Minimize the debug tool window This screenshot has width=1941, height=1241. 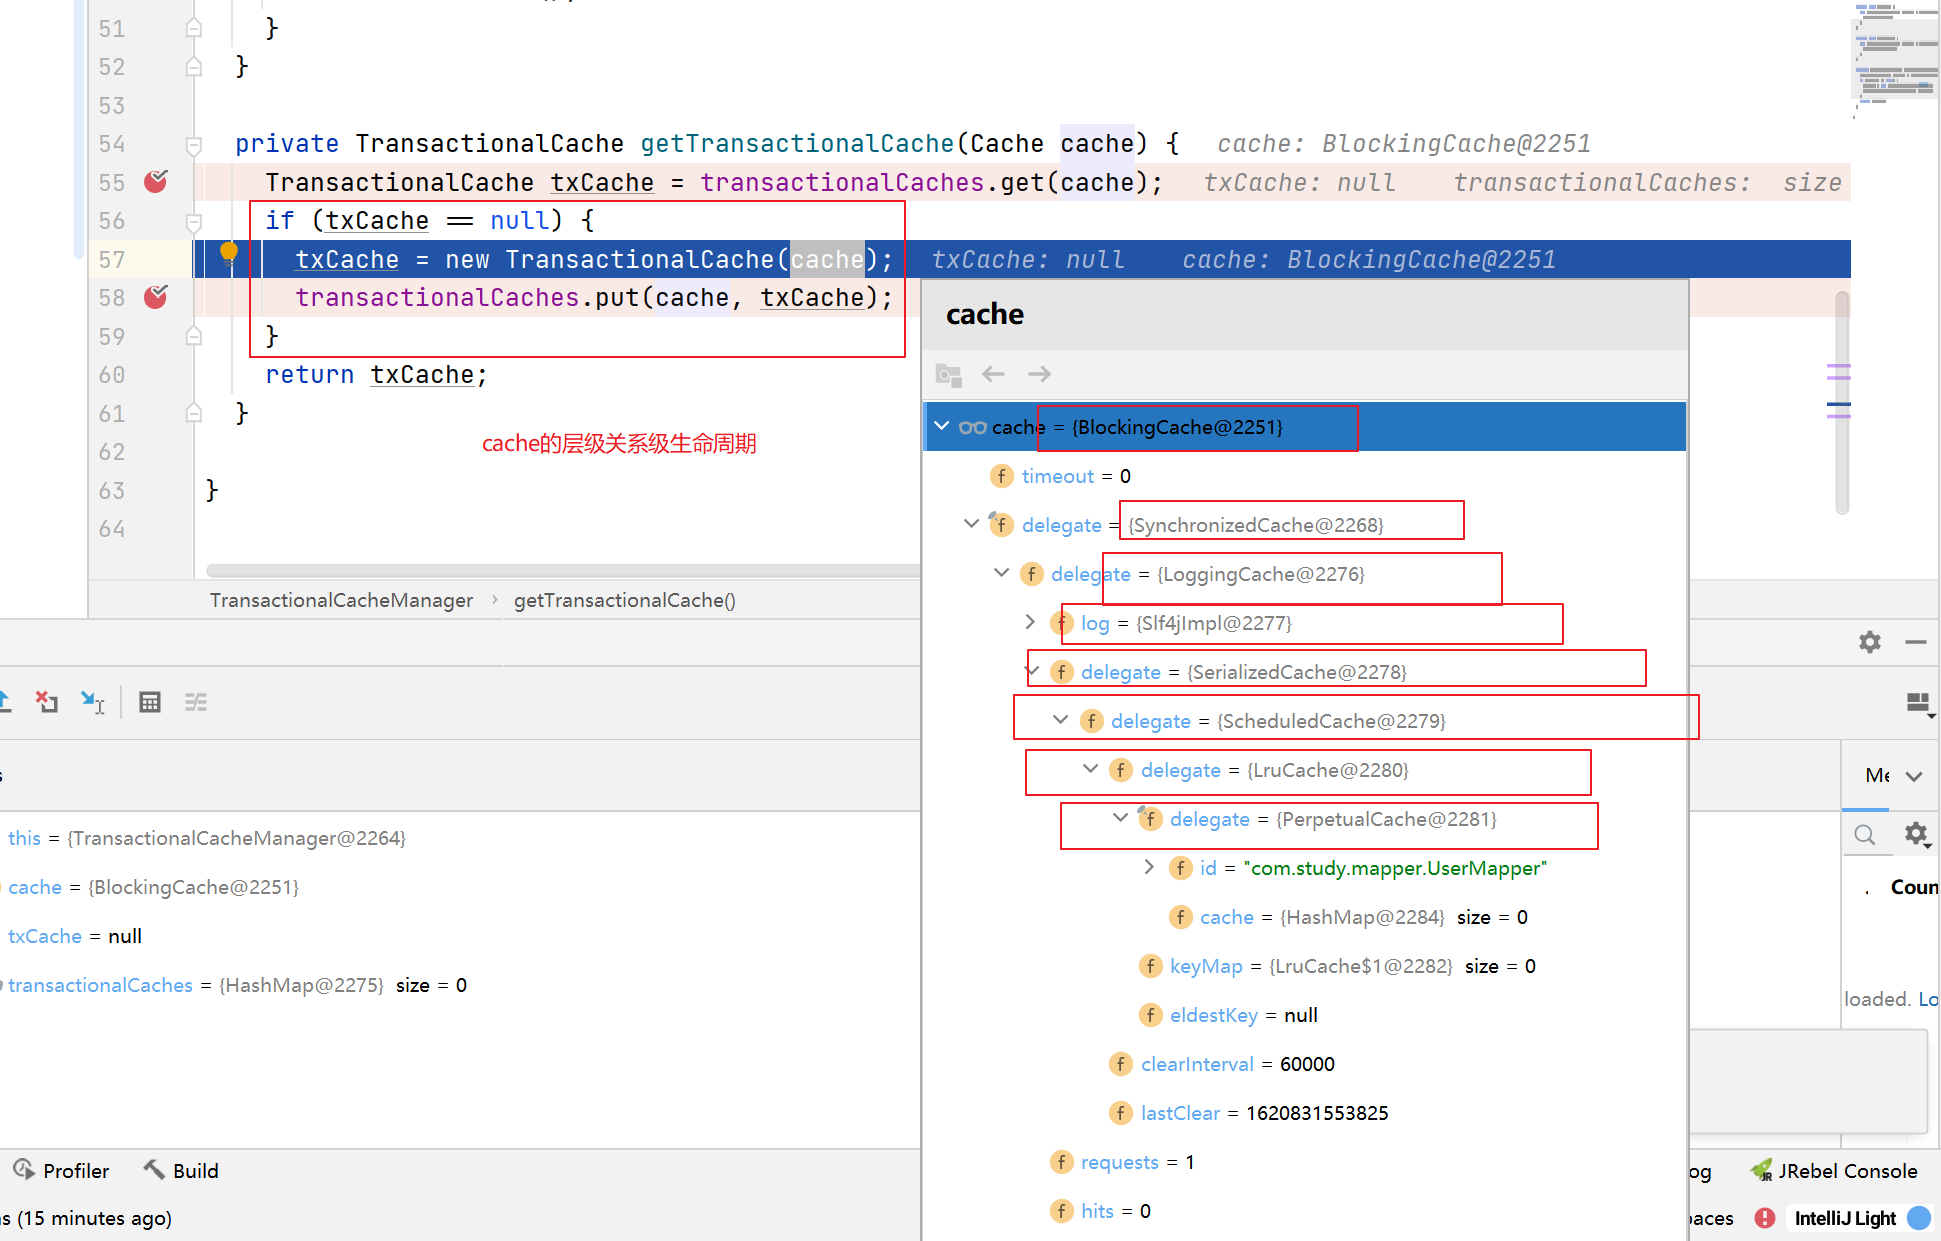point(1916,642)
